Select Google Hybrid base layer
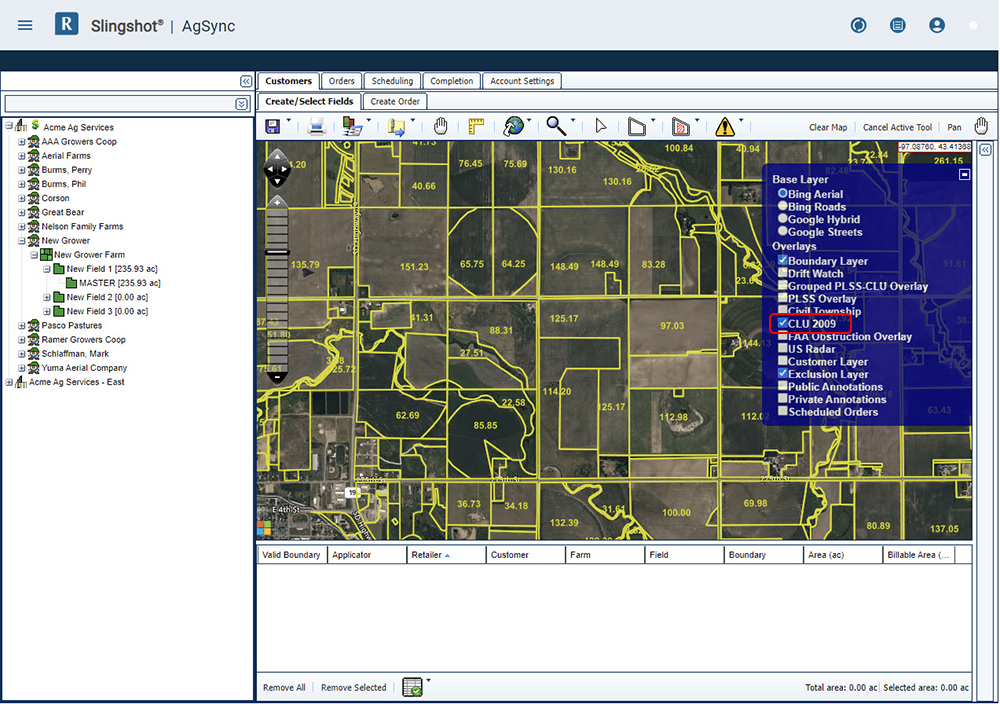Viewport: 1000px width, 704px height. click(x=782, y=218)
